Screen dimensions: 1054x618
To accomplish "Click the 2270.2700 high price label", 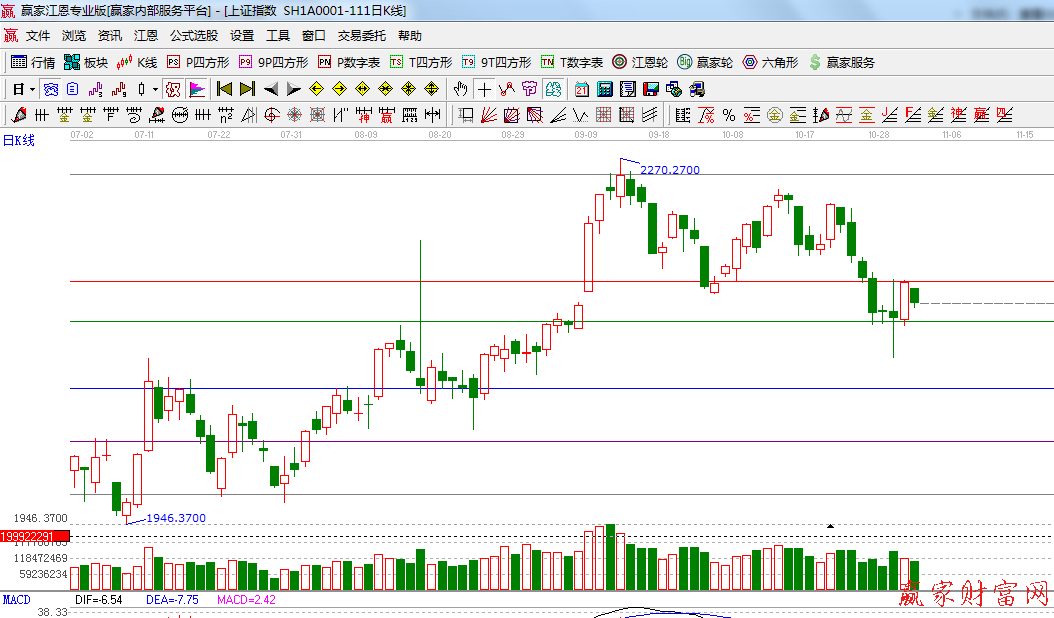I will [x=669, y=170].
